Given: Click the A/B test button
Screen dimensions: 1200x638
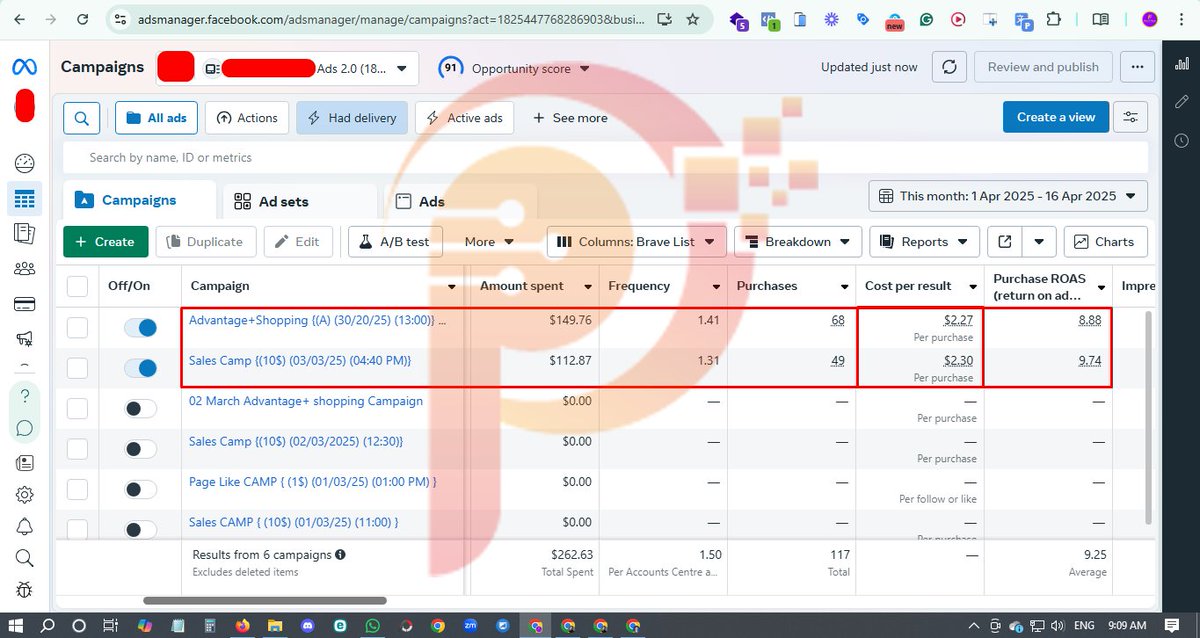Looking at the screenshot, I should [393, 241].
